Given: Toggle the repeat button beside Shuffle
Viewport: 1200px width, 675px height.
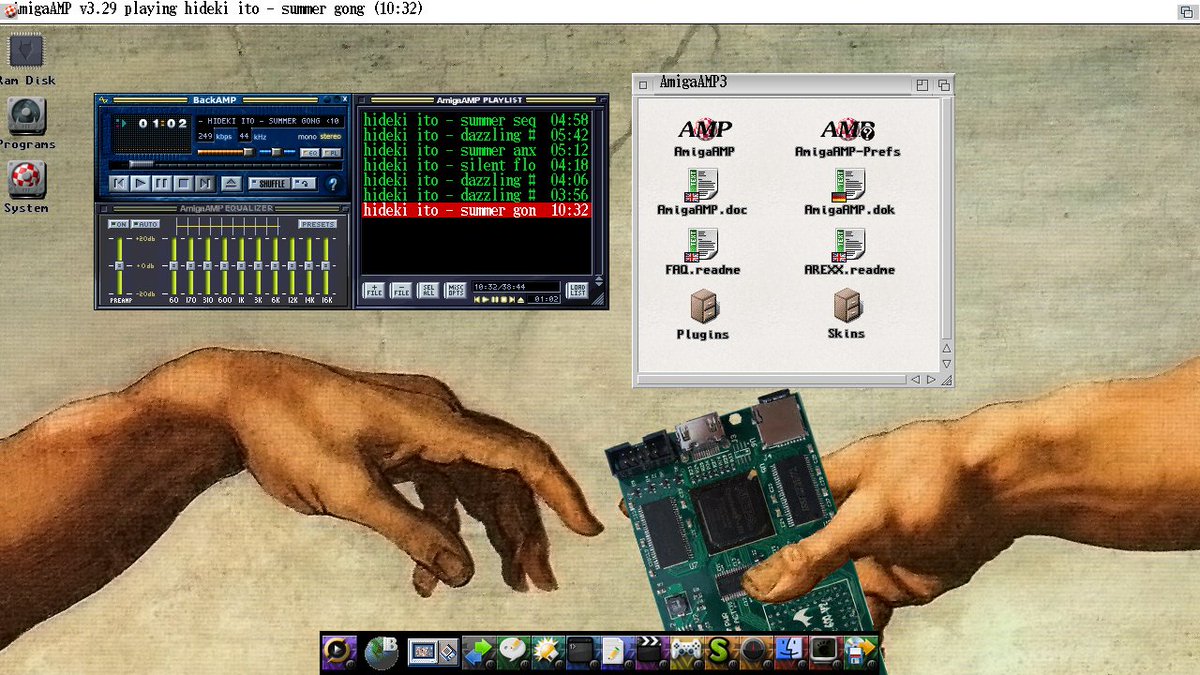Looking at the screenshot, I should point(304,184).
